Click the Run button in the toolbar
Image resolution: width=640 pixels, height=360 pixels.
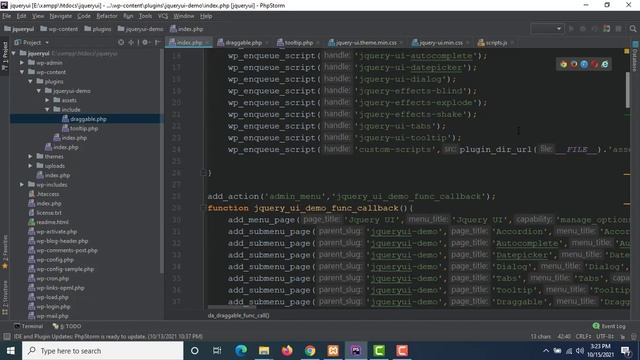pyautogui.click(x=571, y=29)
